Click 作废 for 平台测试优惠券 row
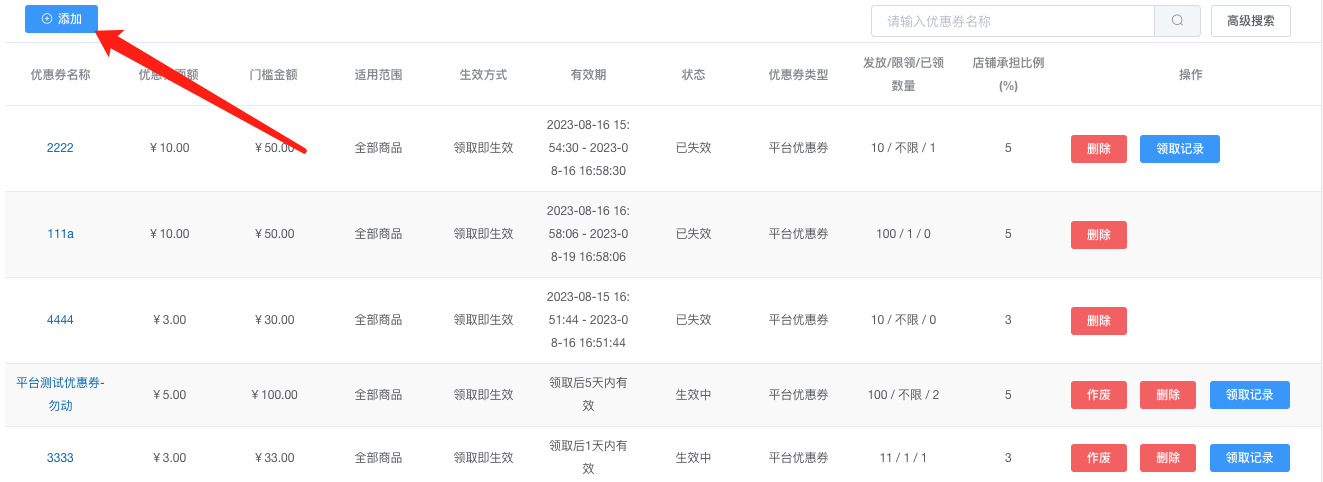This screenshot has height=482, width=1323. pyautogui.click(x=1098, y=395)
